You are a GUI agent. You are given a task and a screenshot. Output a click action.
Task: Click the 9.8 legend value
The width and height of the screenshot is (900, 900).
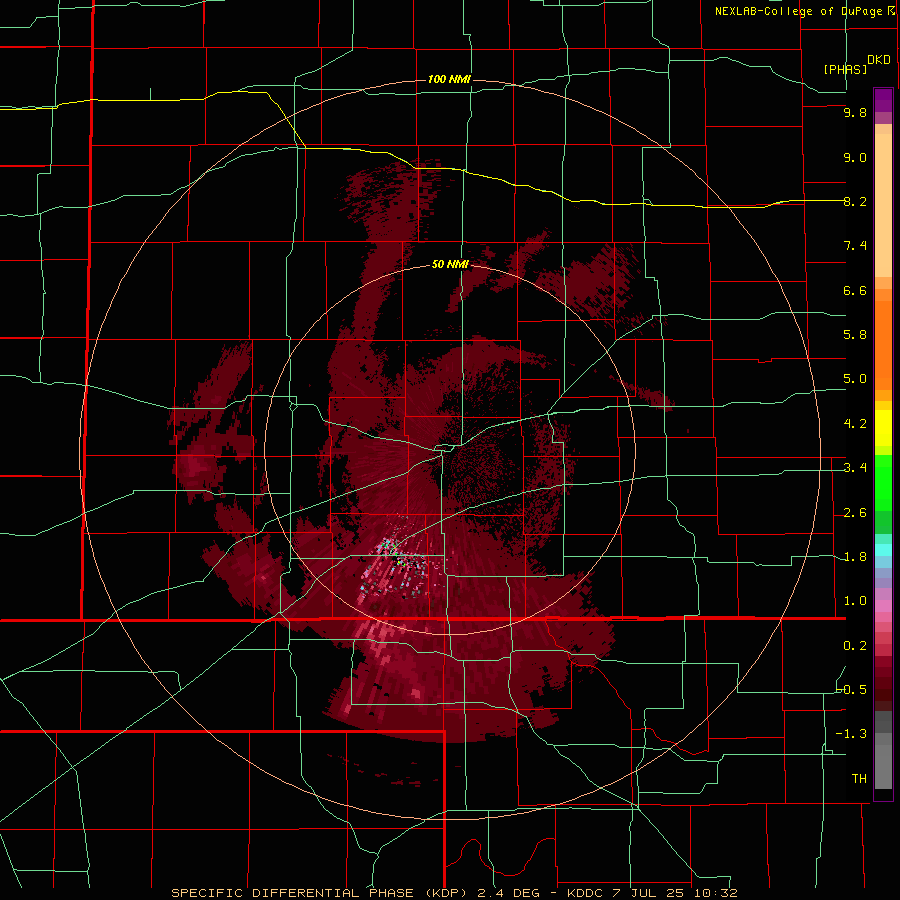point(855,112)
